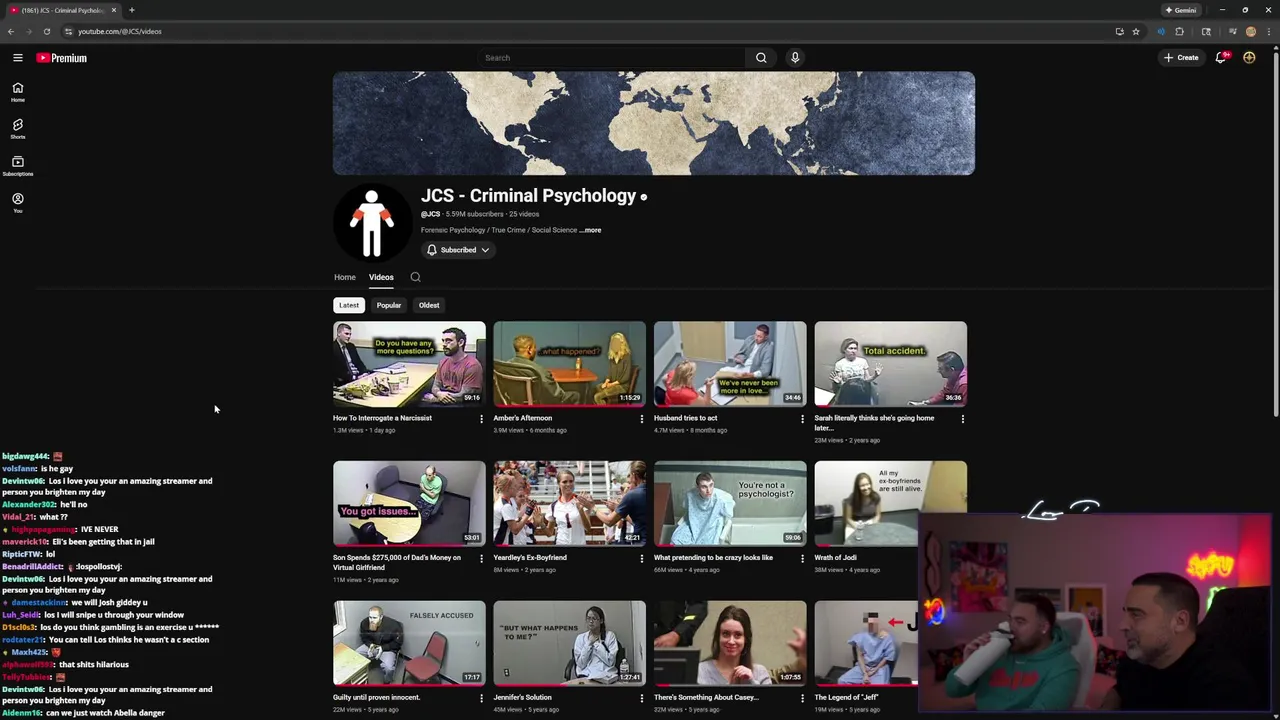
Task: Open options for 'There's Something About Casey'
Action: pyautogui.click(x=802, y=698)
